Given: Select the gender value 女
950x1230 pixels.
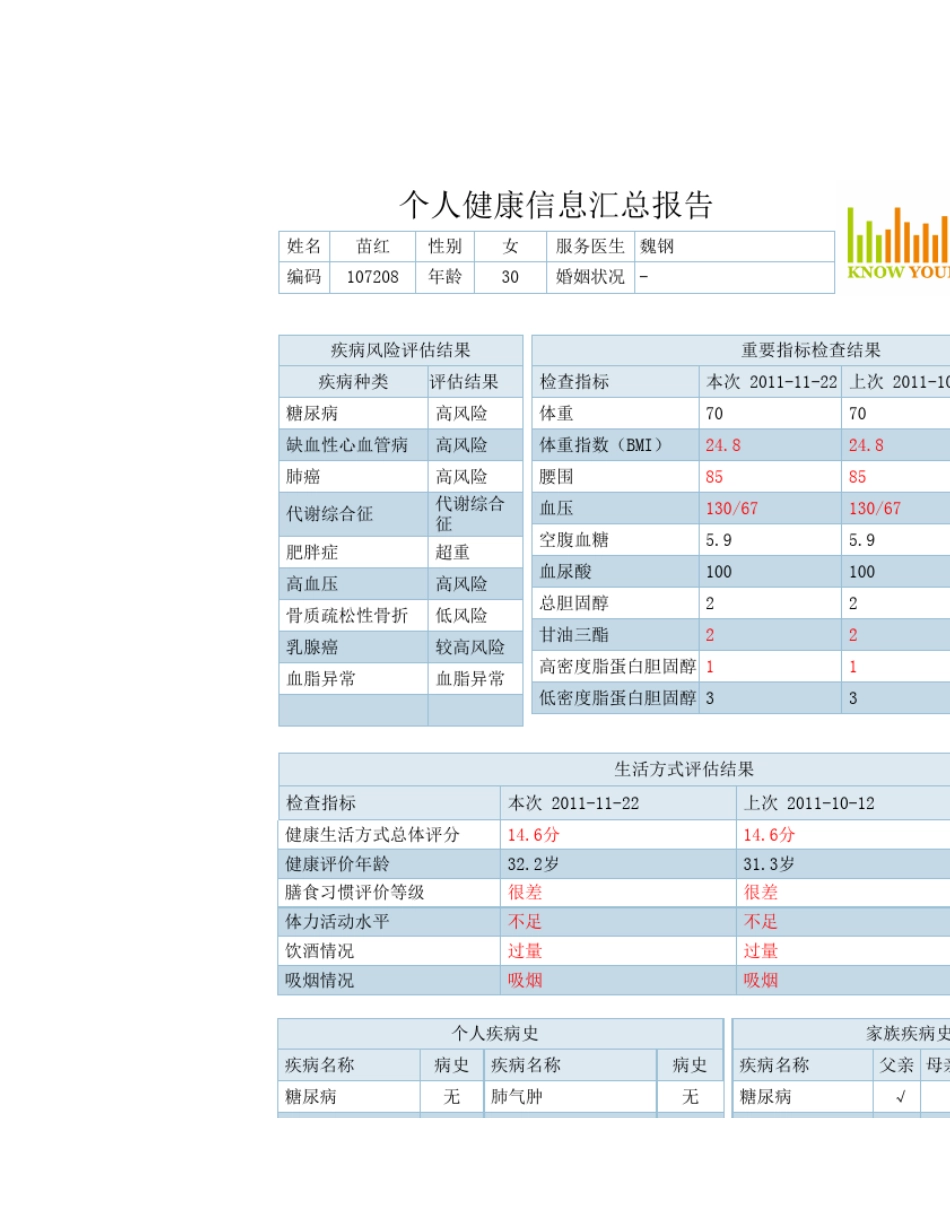Looking at the screenshot, I should (x=510, y=246).
